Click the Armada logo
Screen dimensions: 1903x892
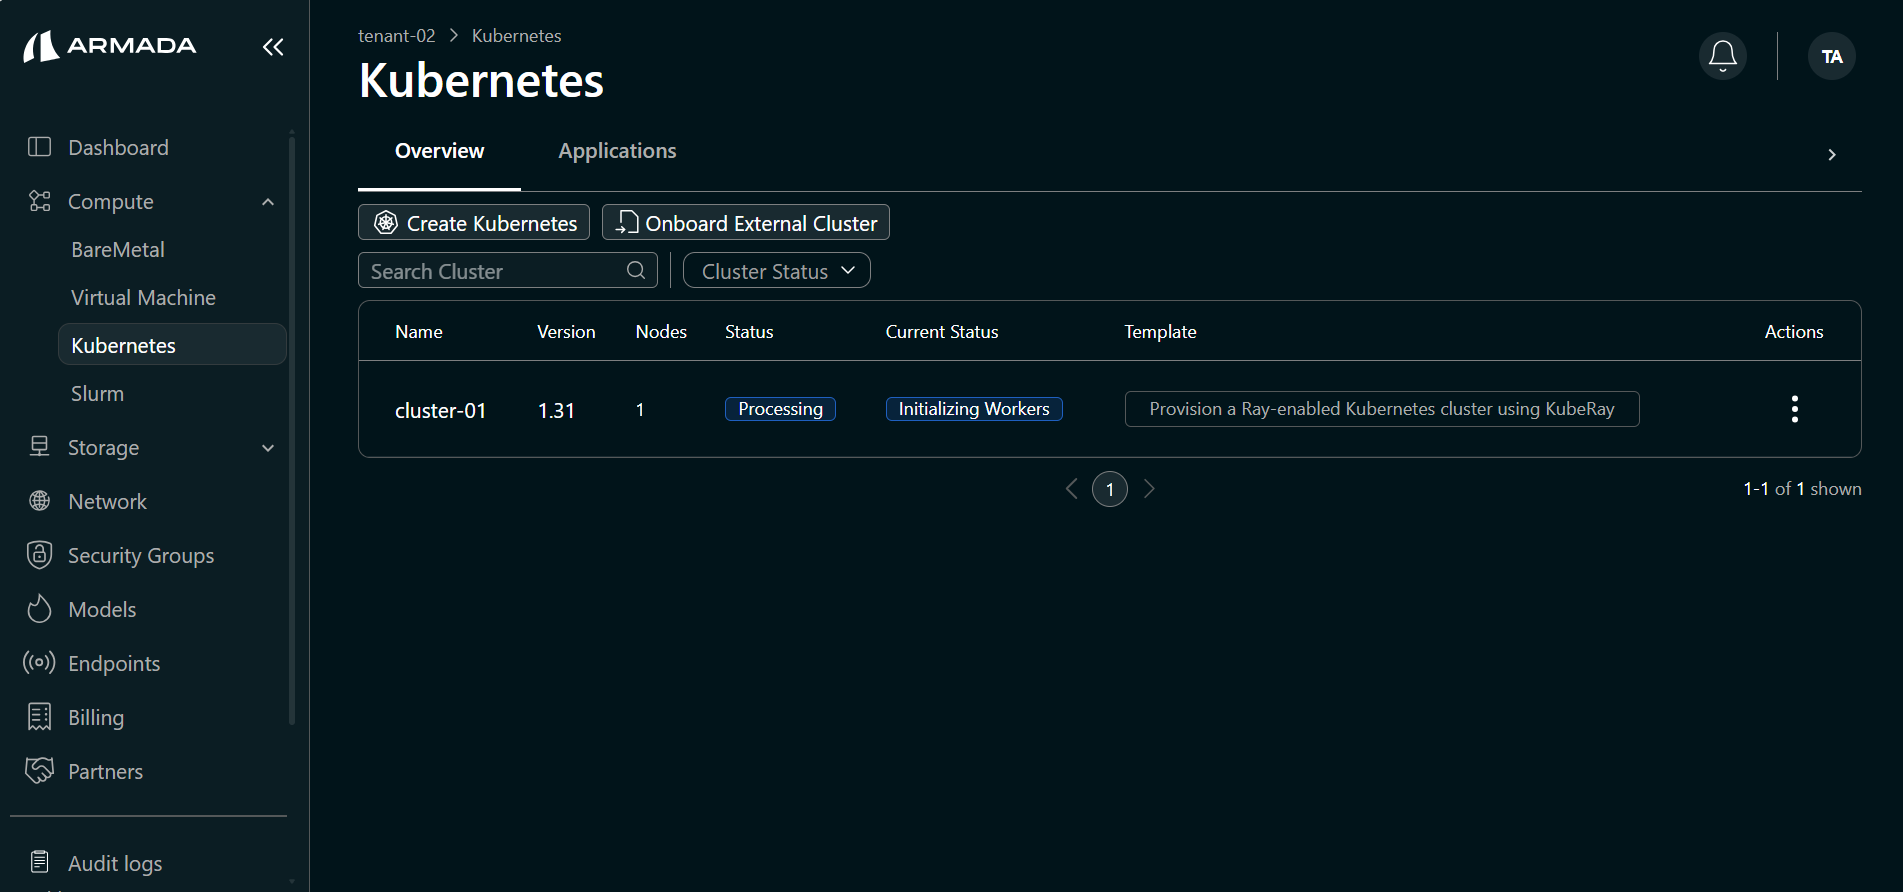[110, 46]
